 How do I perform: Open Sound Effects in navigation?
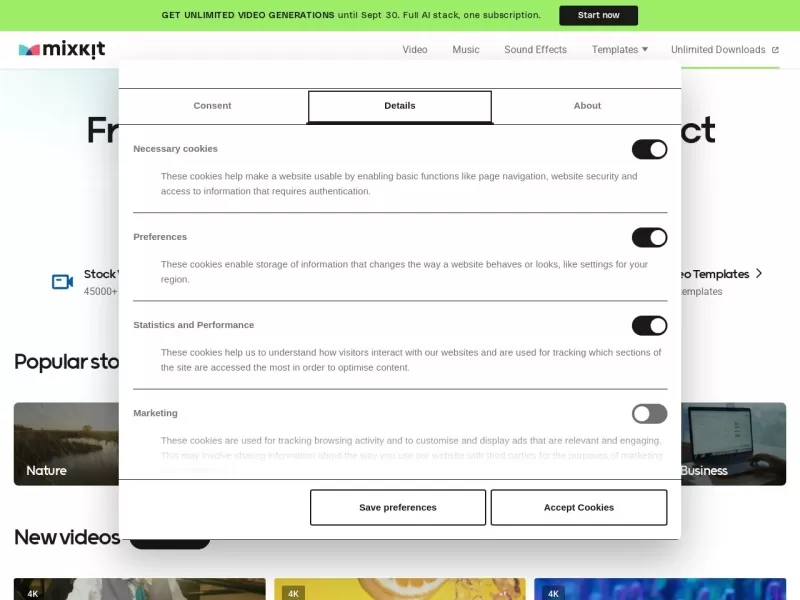point(535,49)
